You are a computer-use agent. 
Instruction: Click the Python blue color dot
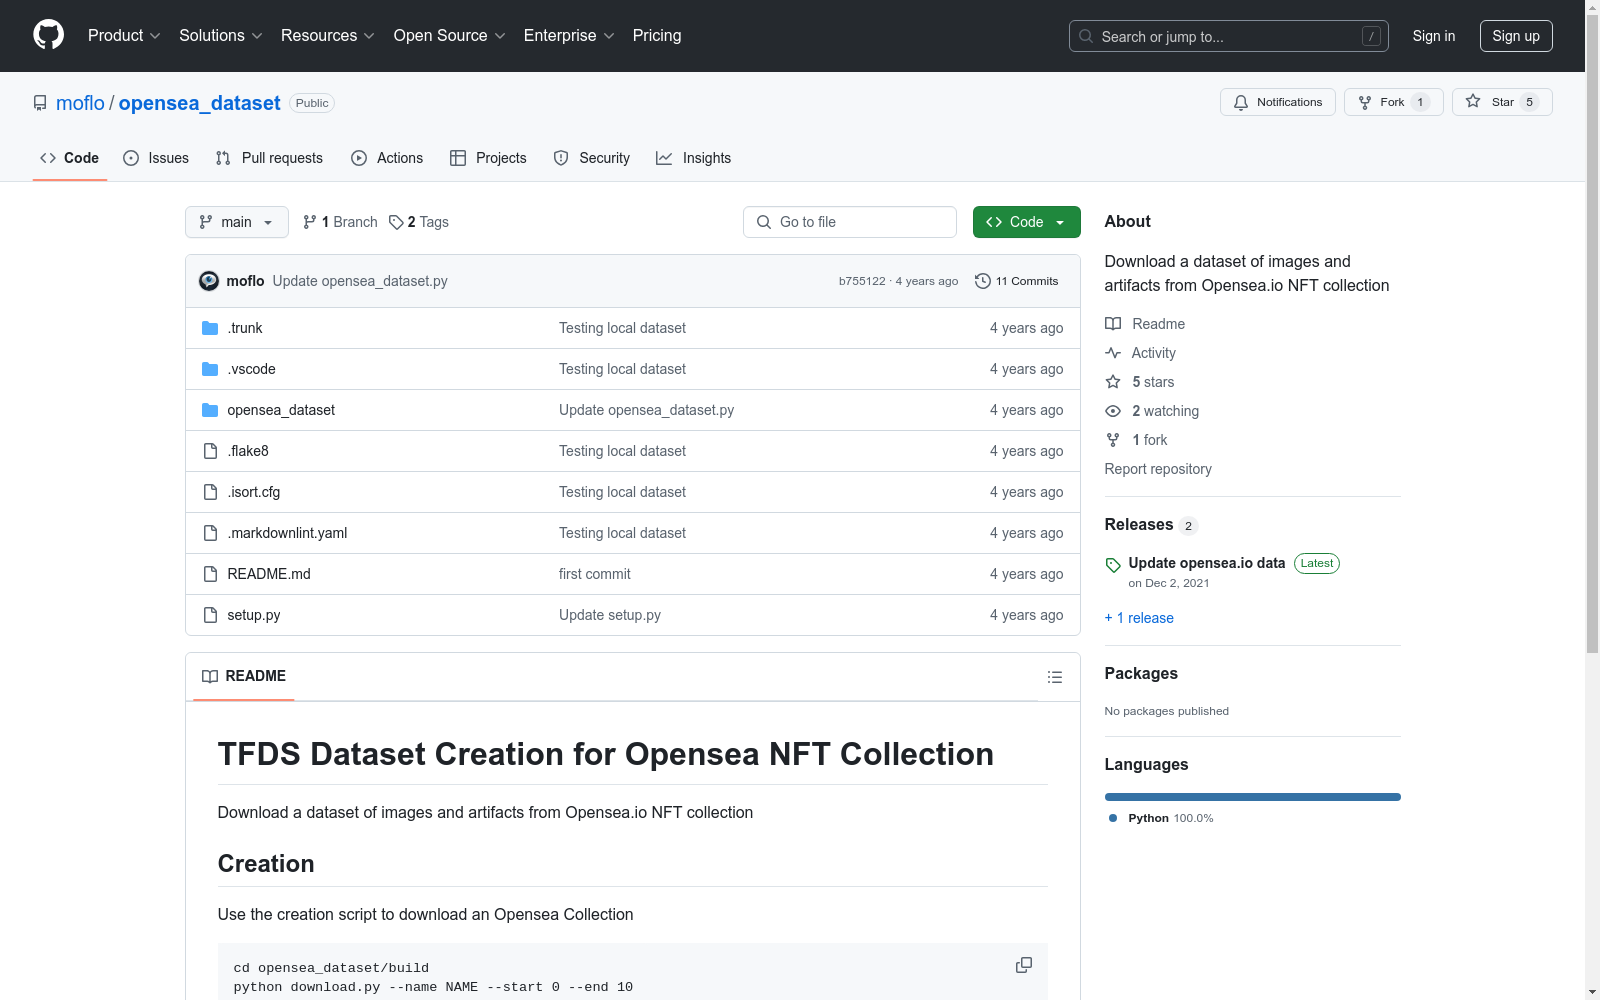click(1113, 818)
